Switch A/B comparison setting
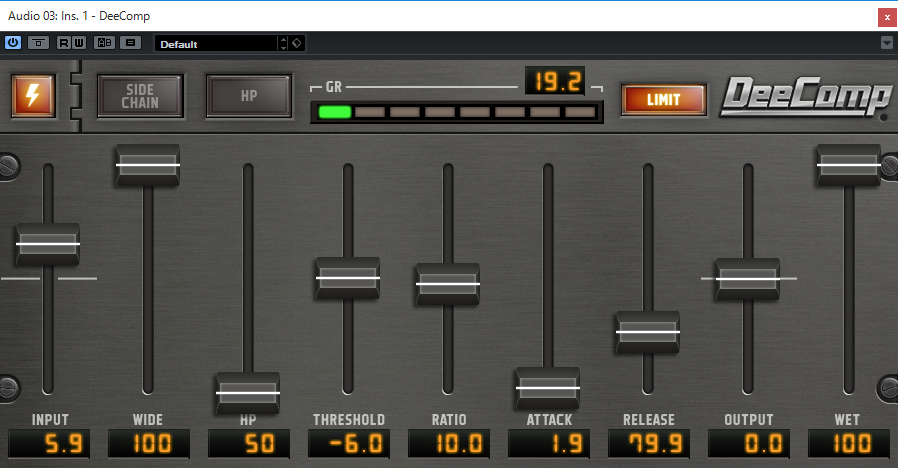898x468 pixels. pos(104,43)
